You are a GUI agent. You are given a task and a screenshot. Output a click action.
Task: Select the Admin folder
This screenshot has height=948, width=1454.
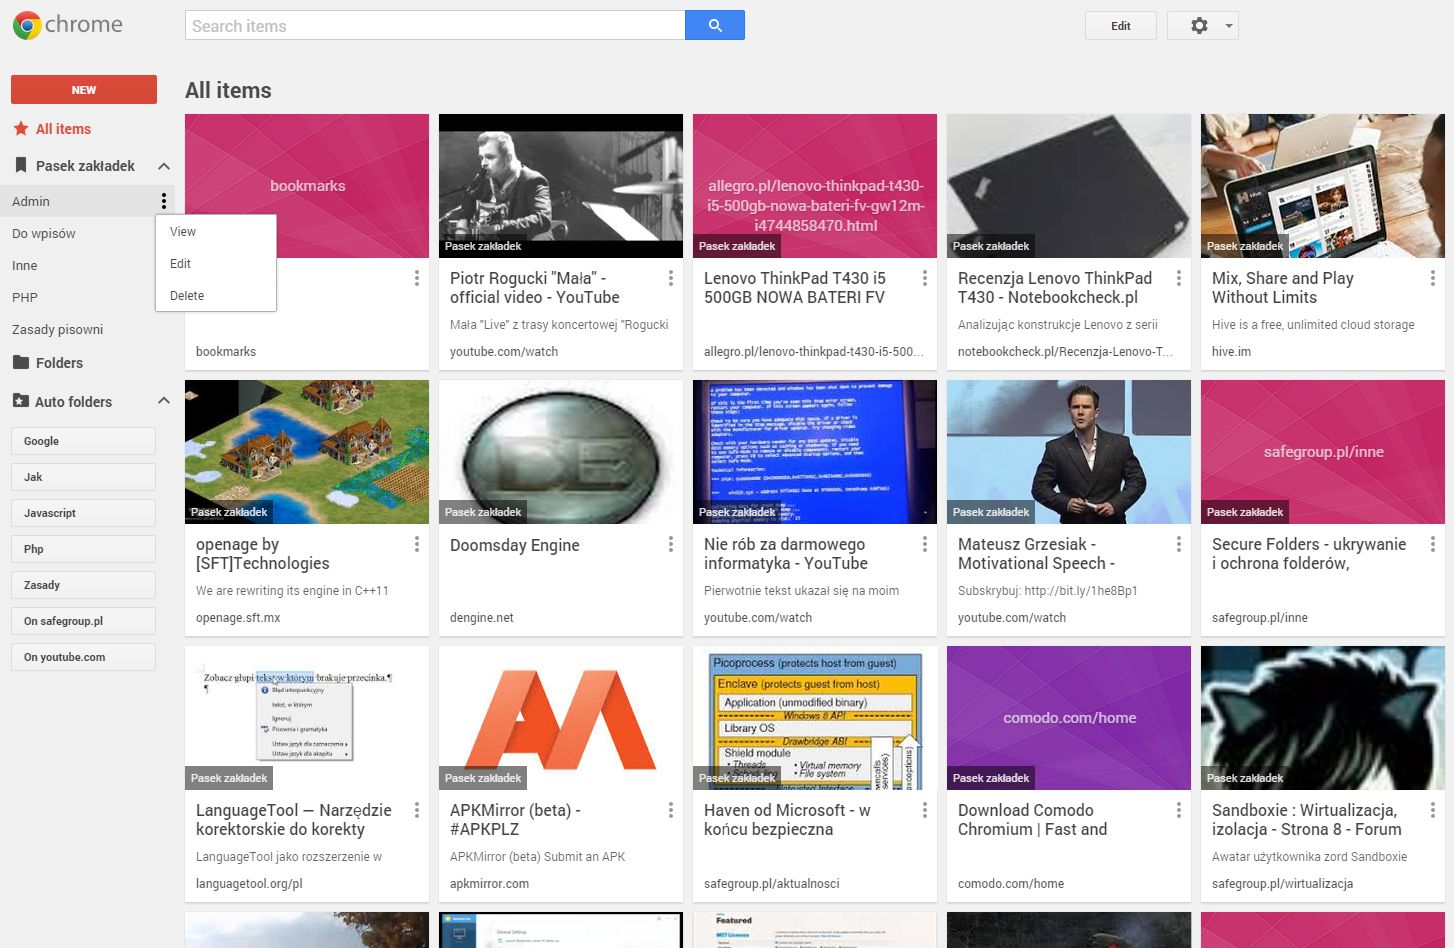[x=31, y=202]
